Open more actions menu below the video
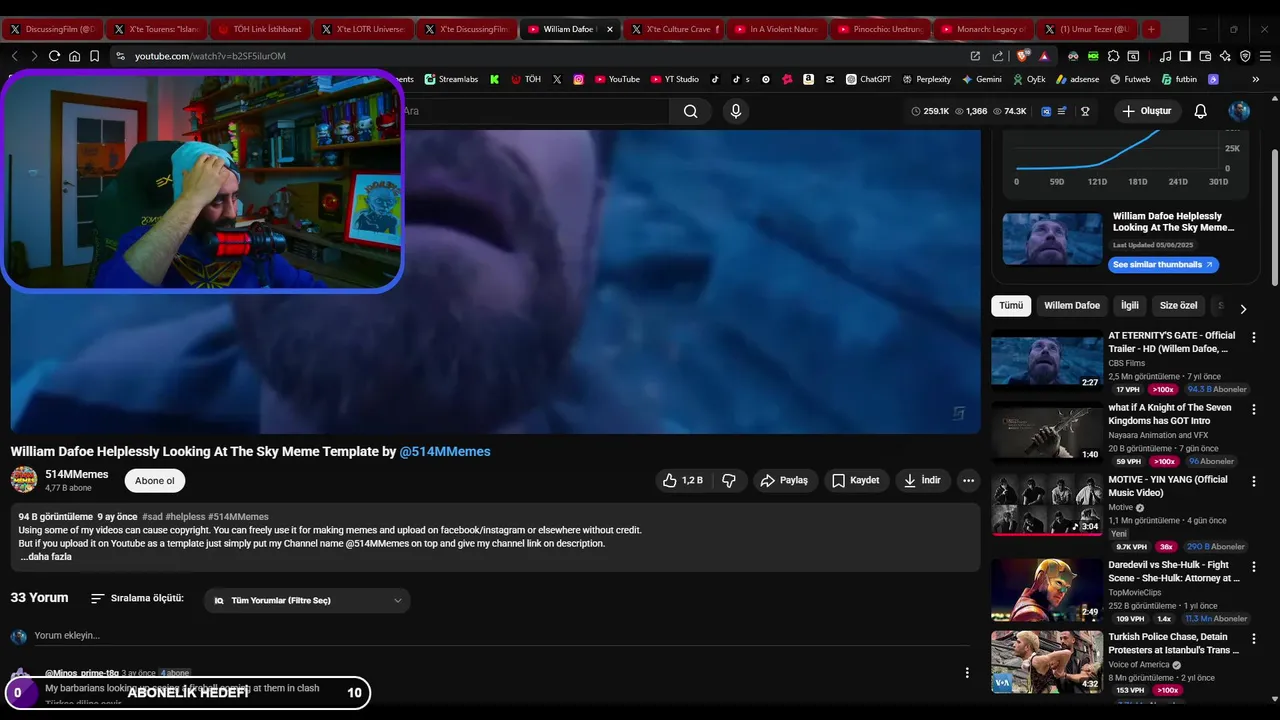The height and width of the screenshot is (720, 1280). 968,480
